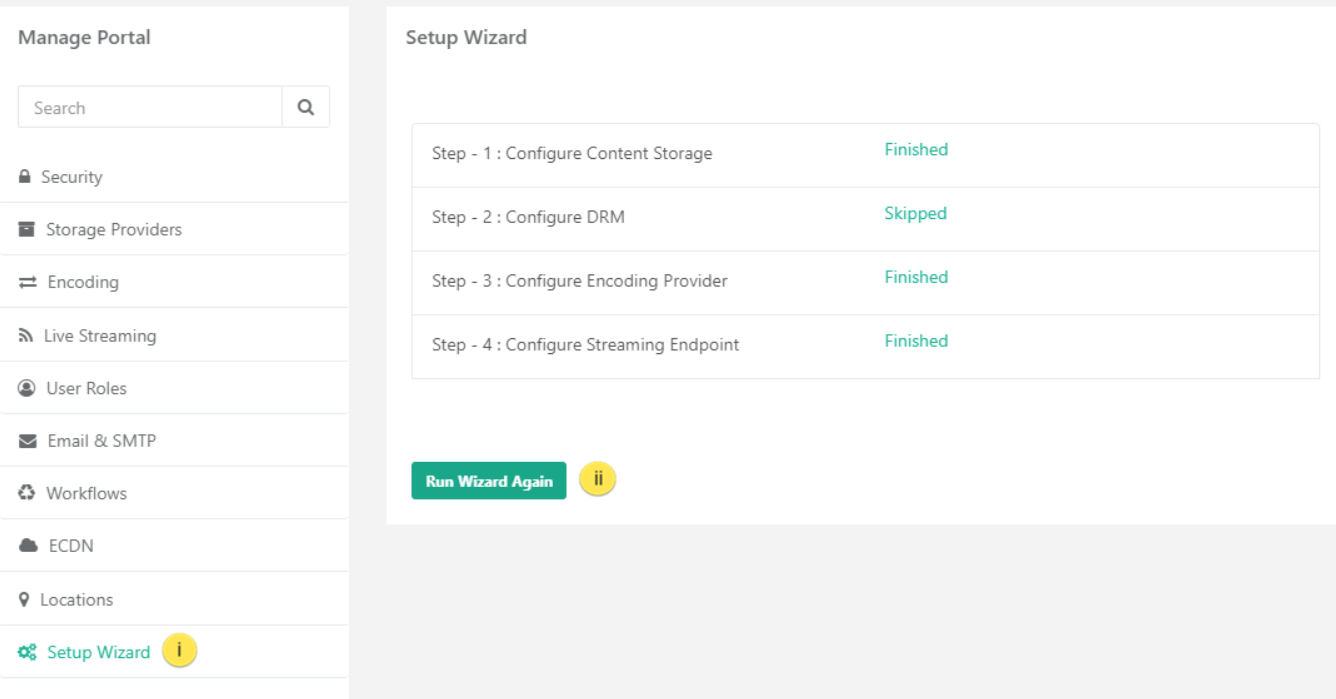The height and width of the screenshot is (699, 1336).
Task: Click the Skipped status for Configure DRM
Action: (915, 213)
